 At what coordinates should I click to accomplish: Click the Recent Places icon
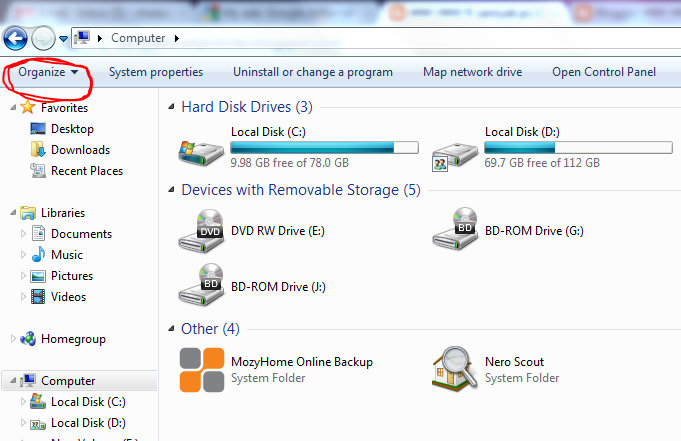[38, 170]
